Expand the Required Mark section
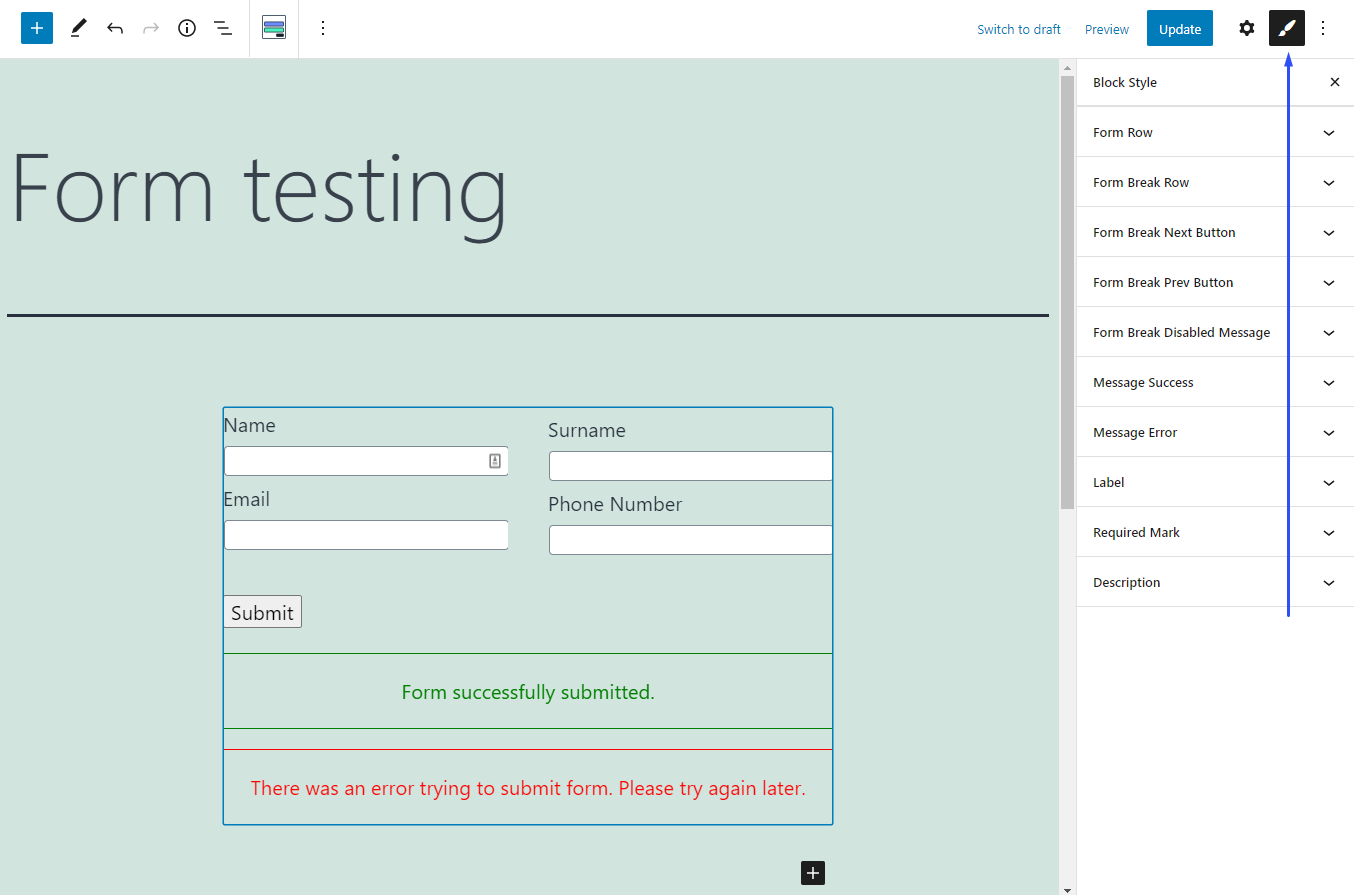The height and width of the screenshot is (895, 1354). click(1215, 532)
